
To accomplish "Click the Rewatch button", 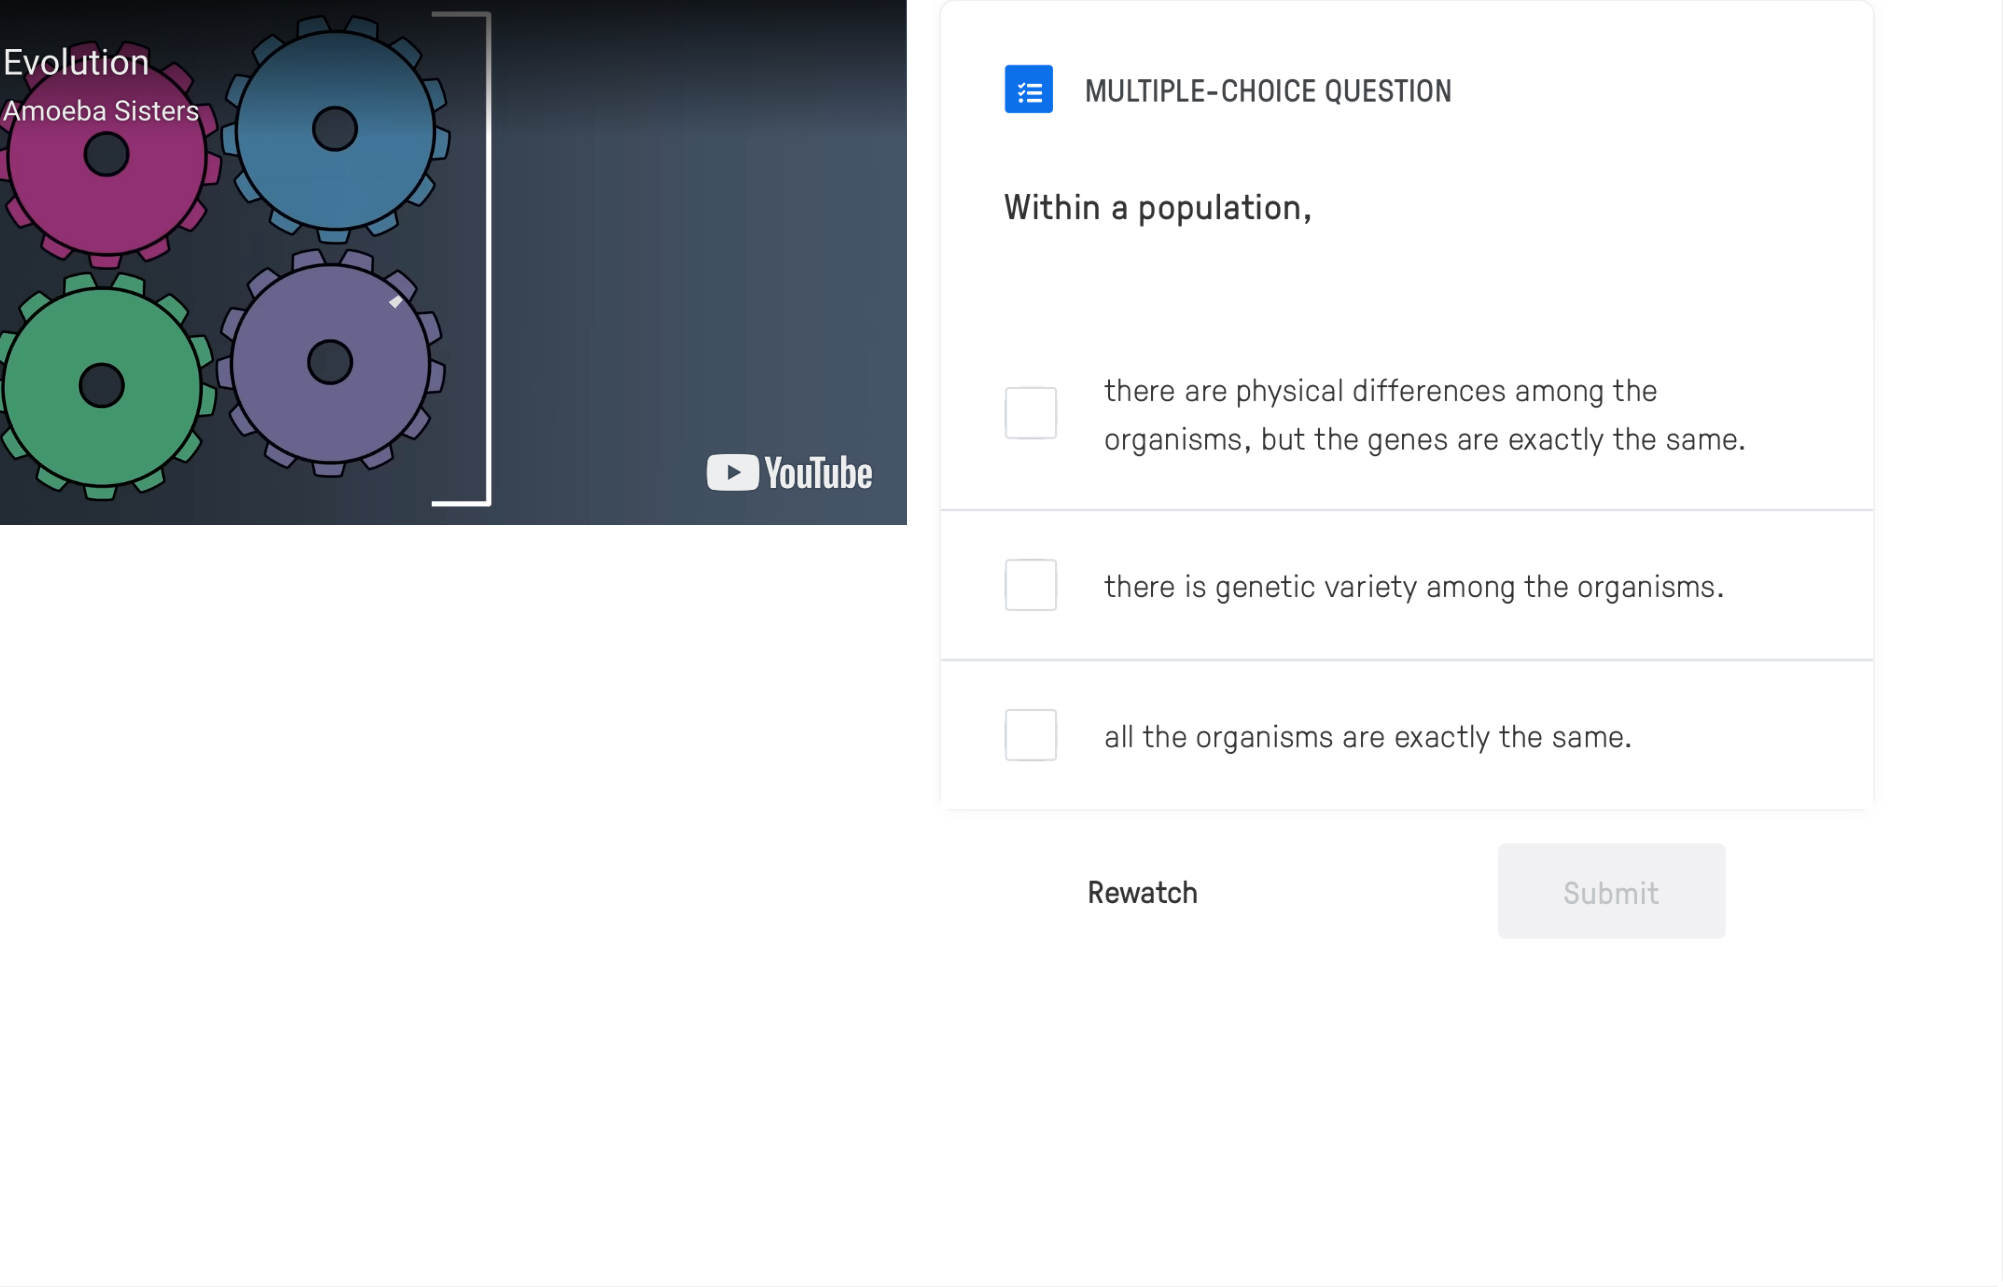I will [x=1142, y=892].
